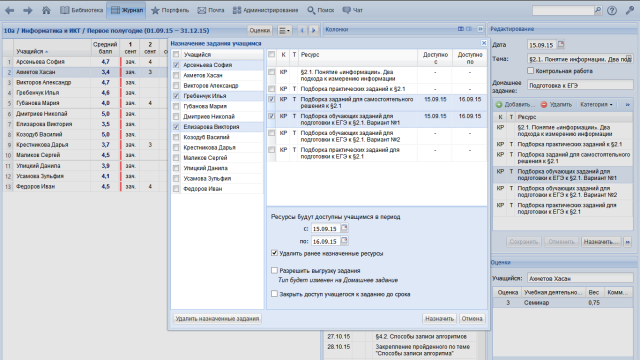Click Удалить назначенные задания button
The image size is (640, 360).
click(x=217, y=318)
